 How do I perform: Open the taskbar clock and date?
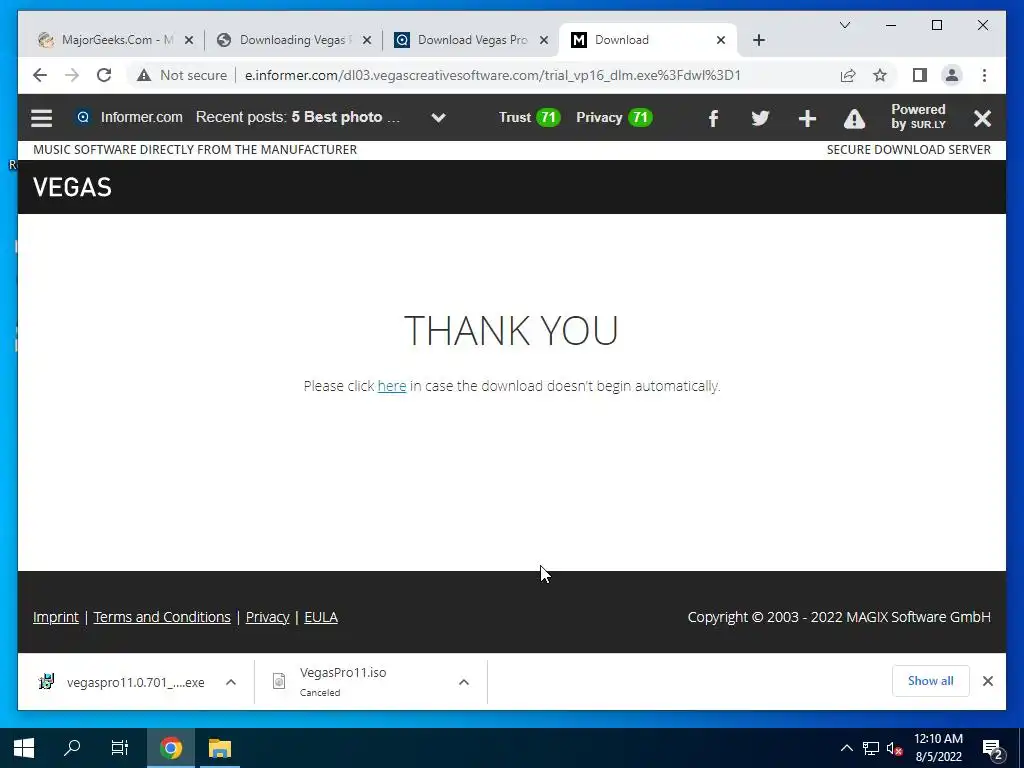pos(938,748)
